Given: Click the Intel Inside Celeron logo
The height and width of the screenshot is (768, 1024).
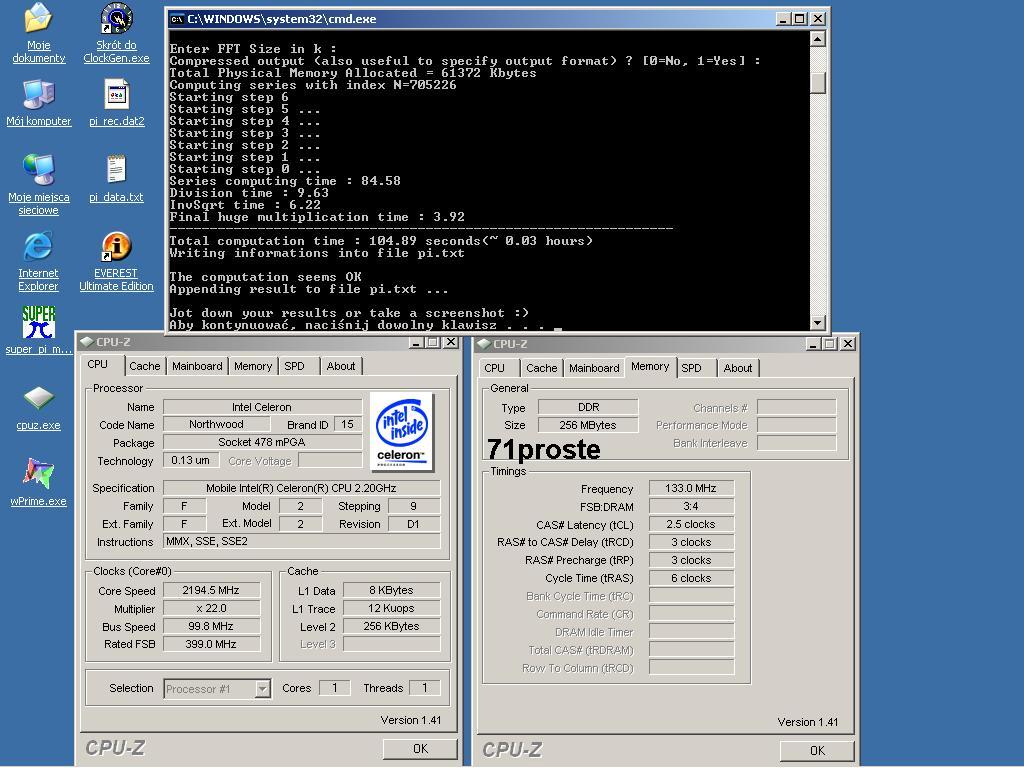Looking at the screenshot, I should pos(401,431).
